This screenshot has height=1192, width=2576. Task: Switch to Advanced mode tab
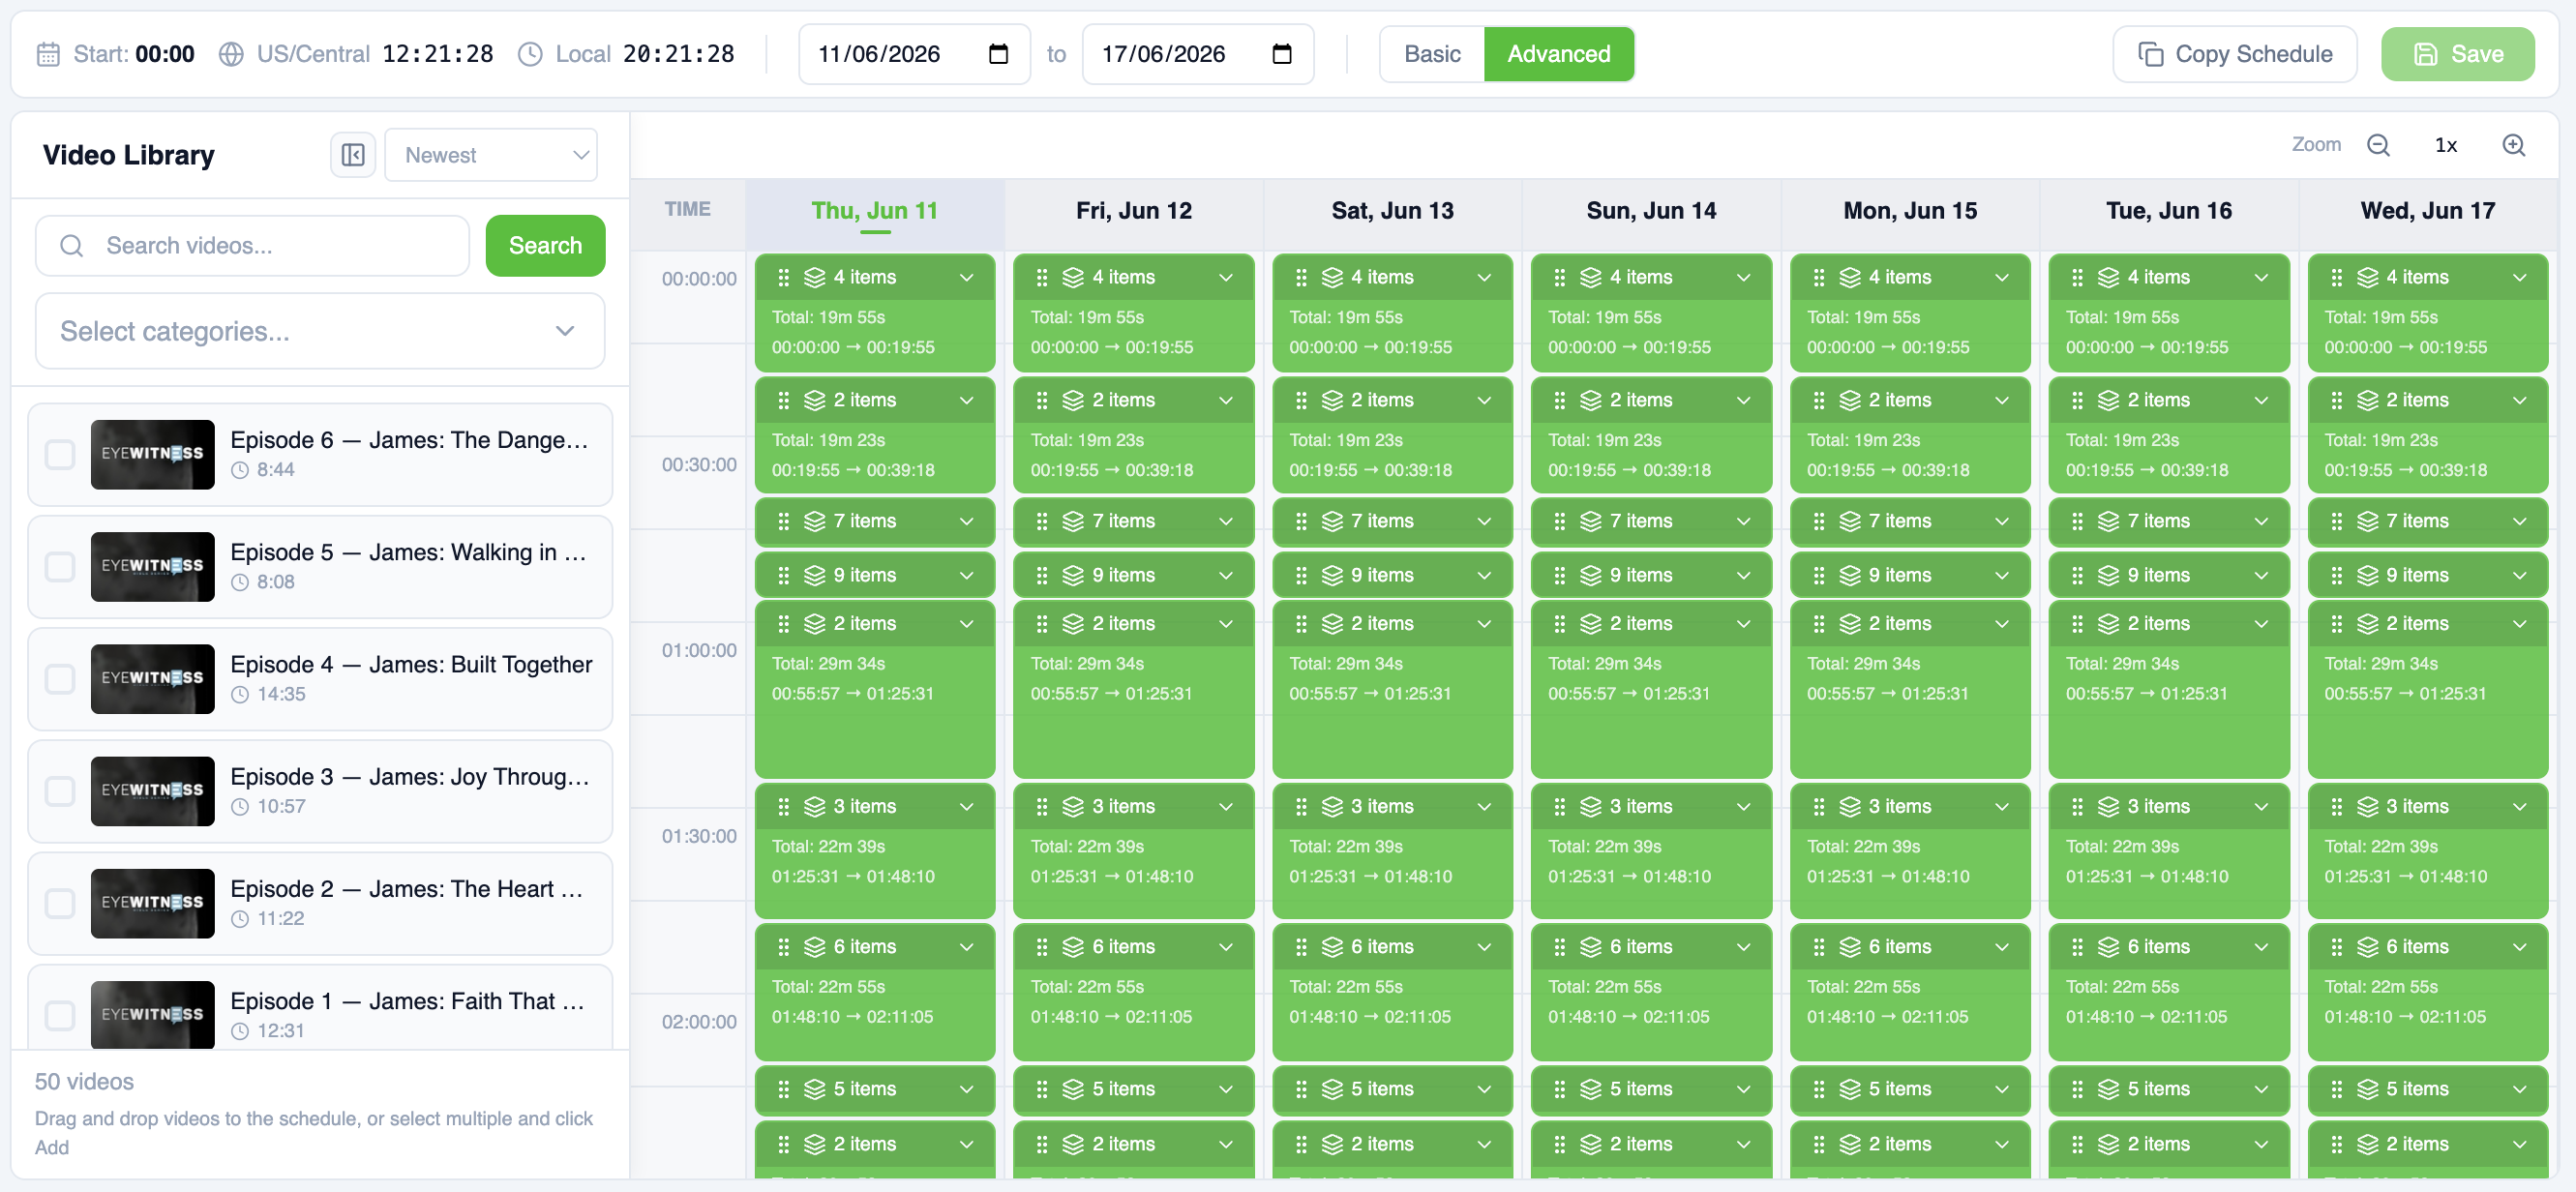click(x=1559, y=54)
